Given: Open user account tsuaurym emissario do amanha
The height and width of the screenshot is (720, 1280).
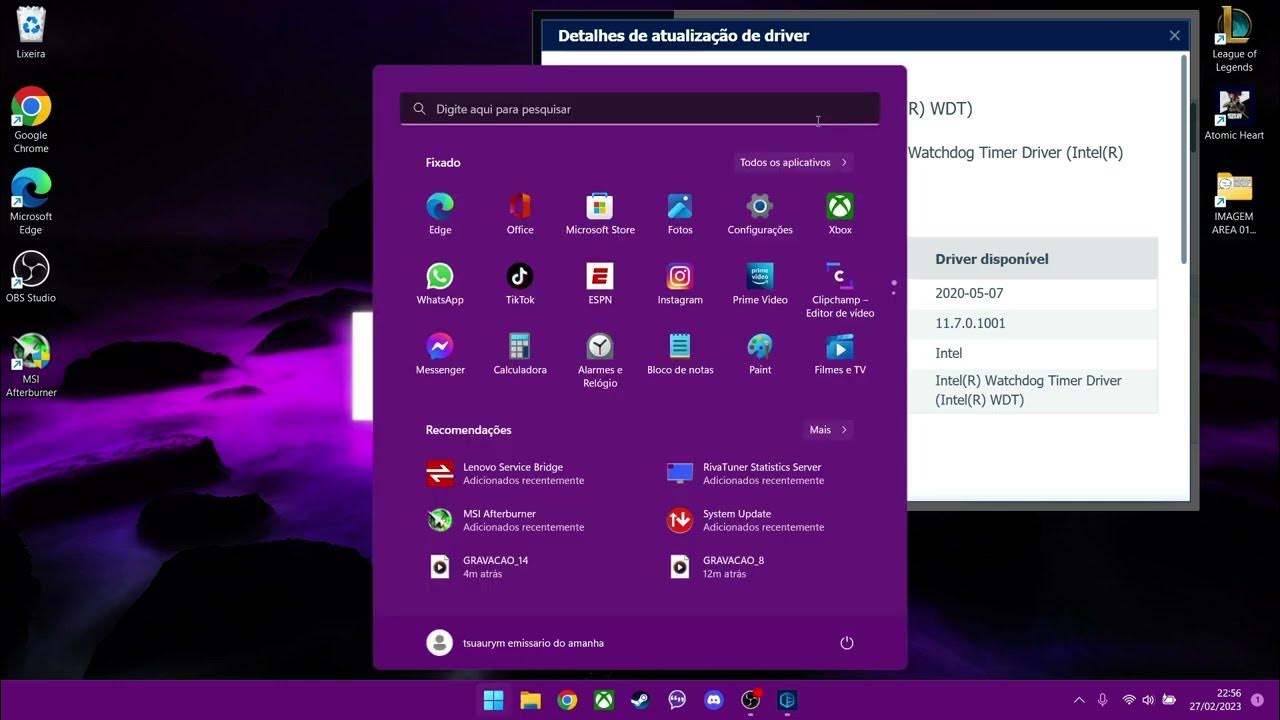Looking at the screenshot, I should point(516,643).
